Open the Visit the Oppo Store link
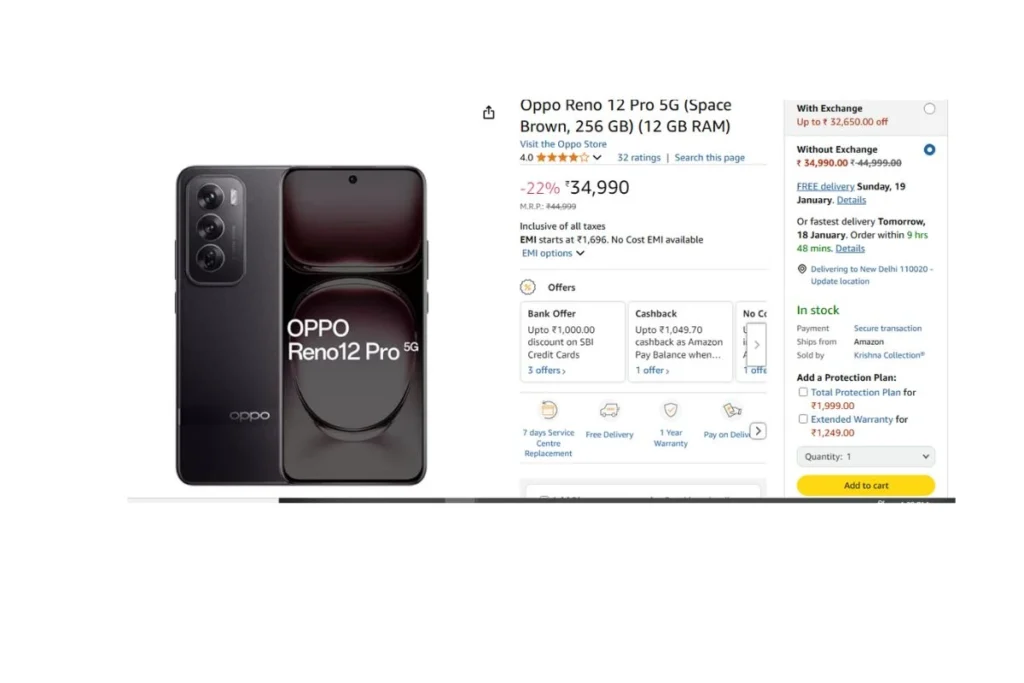Image resolution: width=1024 pixels, height=683 pixels. tap(563, 144)
